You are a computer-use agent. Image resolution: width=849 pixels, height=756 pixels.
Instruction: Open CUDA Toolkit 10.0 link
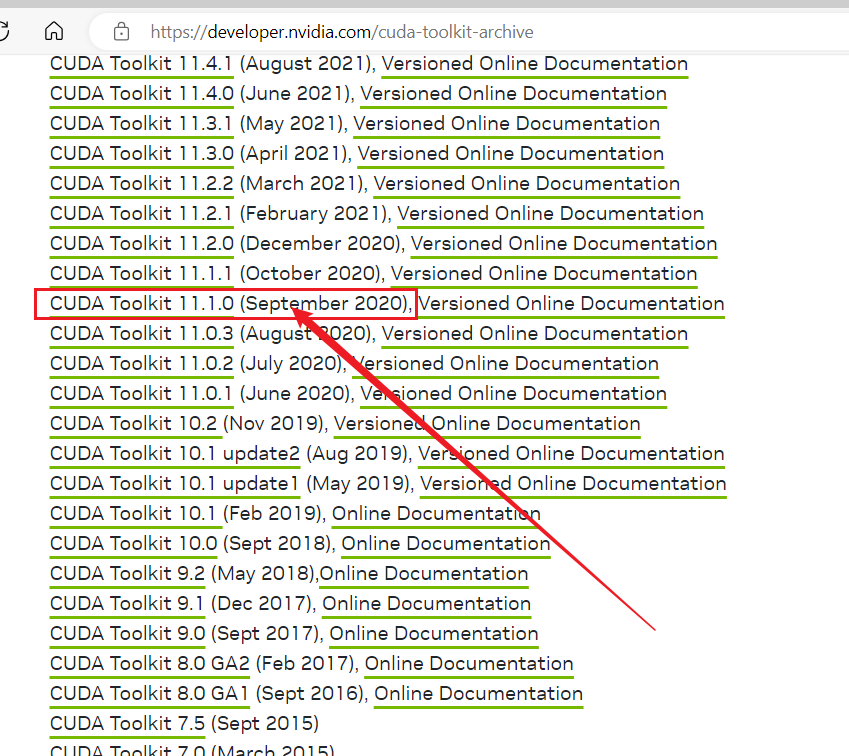[x=134, y=543]
